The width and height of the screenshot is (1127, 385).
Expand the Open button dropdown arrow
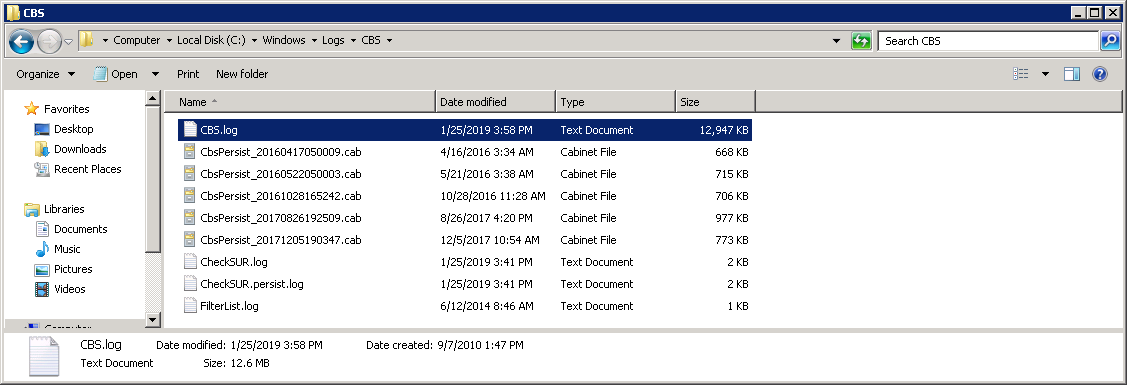tap(155, 74)
